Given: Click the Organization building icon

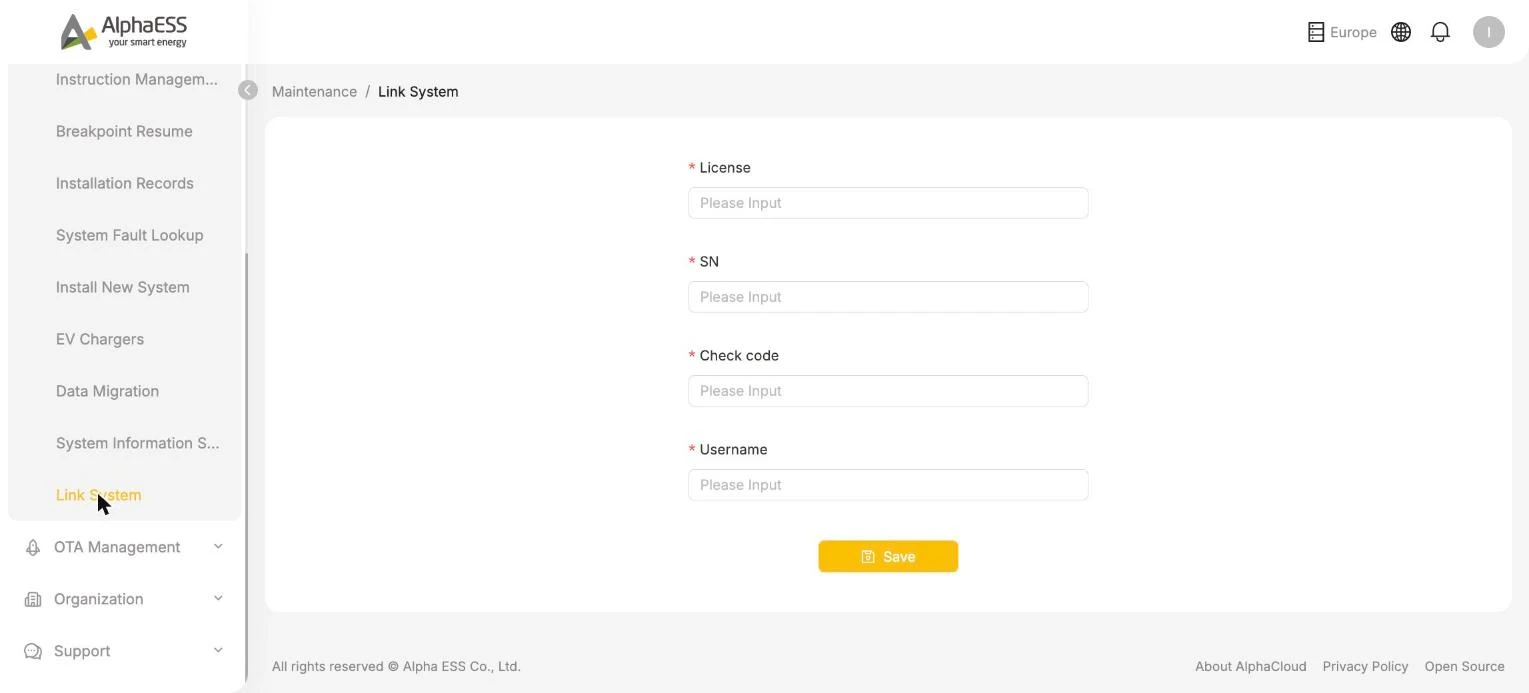Looking at the screenshot, I should [33, 599].
